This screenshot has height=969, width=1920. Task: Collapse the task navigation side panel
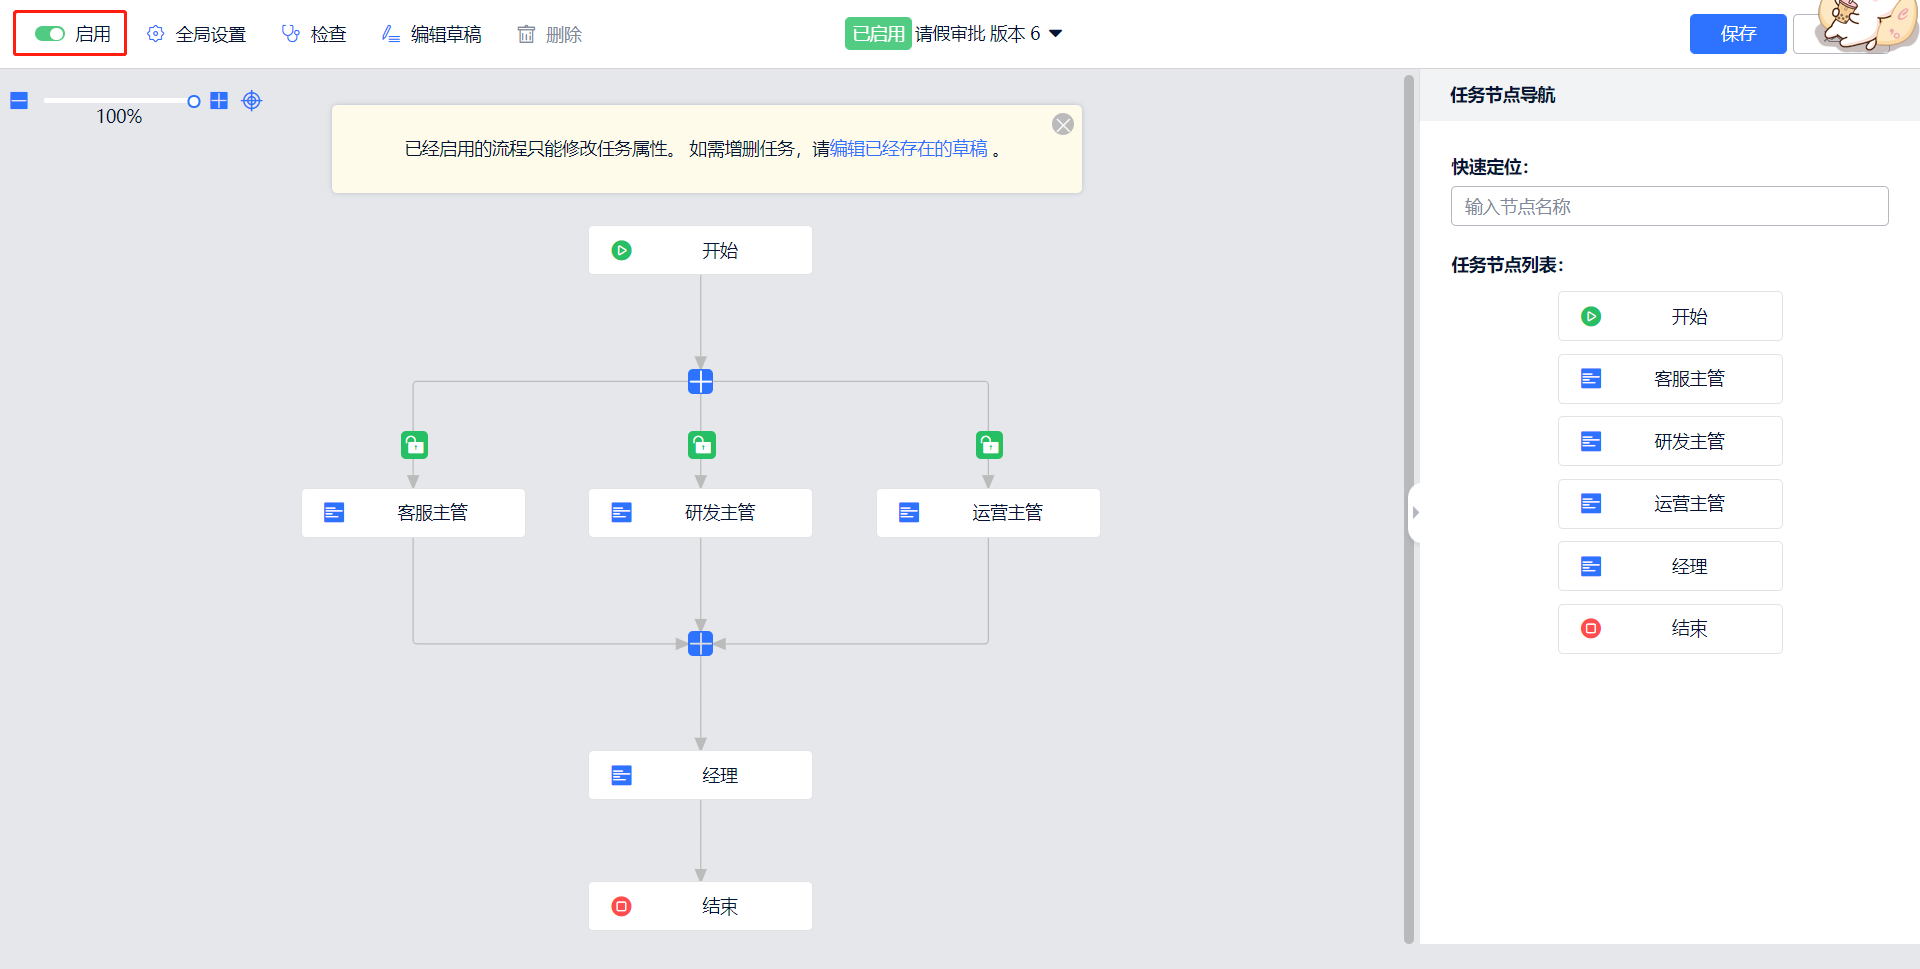coord(1415,513)
